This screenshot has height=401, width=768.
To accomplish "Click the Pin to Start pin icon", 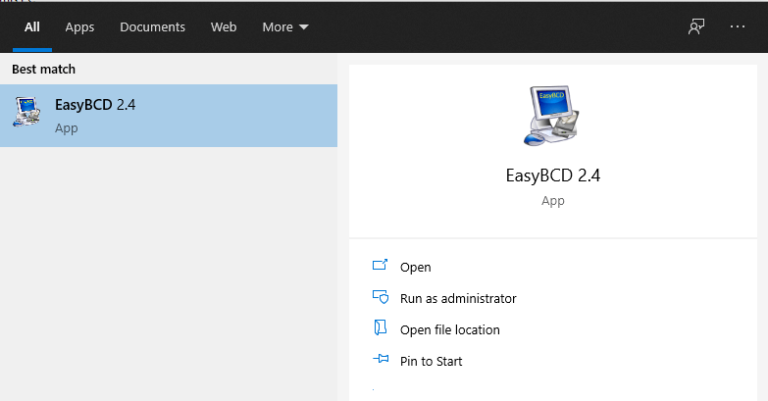I will tap(381, 359).
